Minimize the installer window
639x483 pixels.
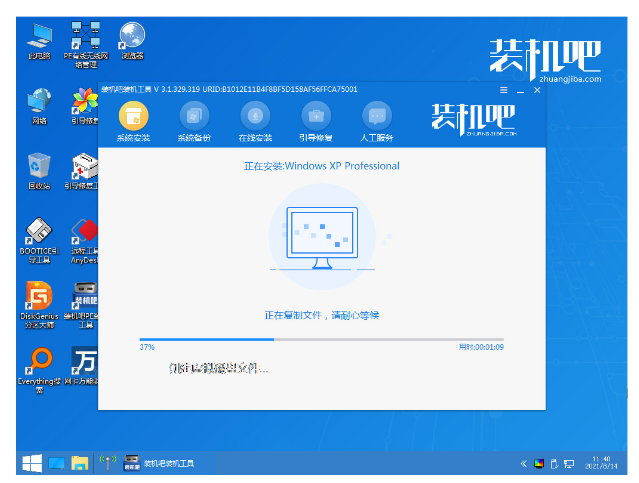520,90
